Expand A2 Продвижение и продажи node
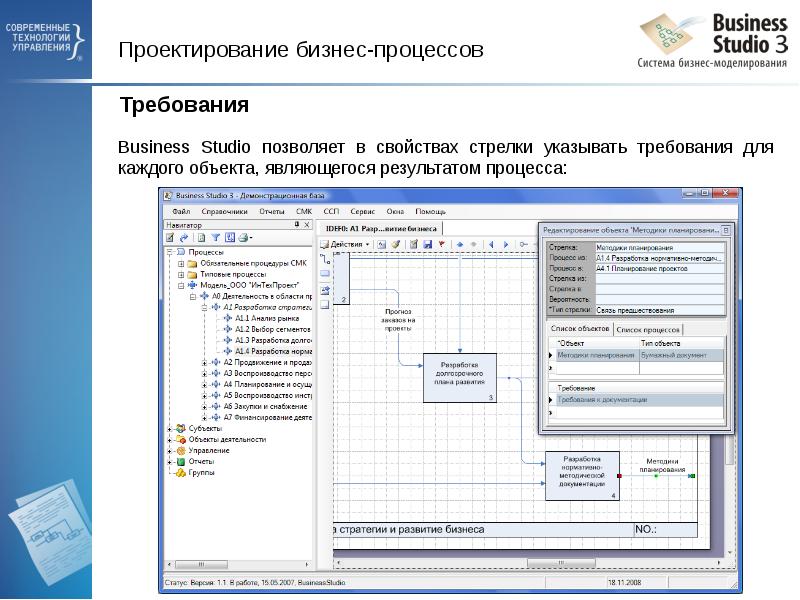Screen dimensions: 800x600 (x=204, y=363)
